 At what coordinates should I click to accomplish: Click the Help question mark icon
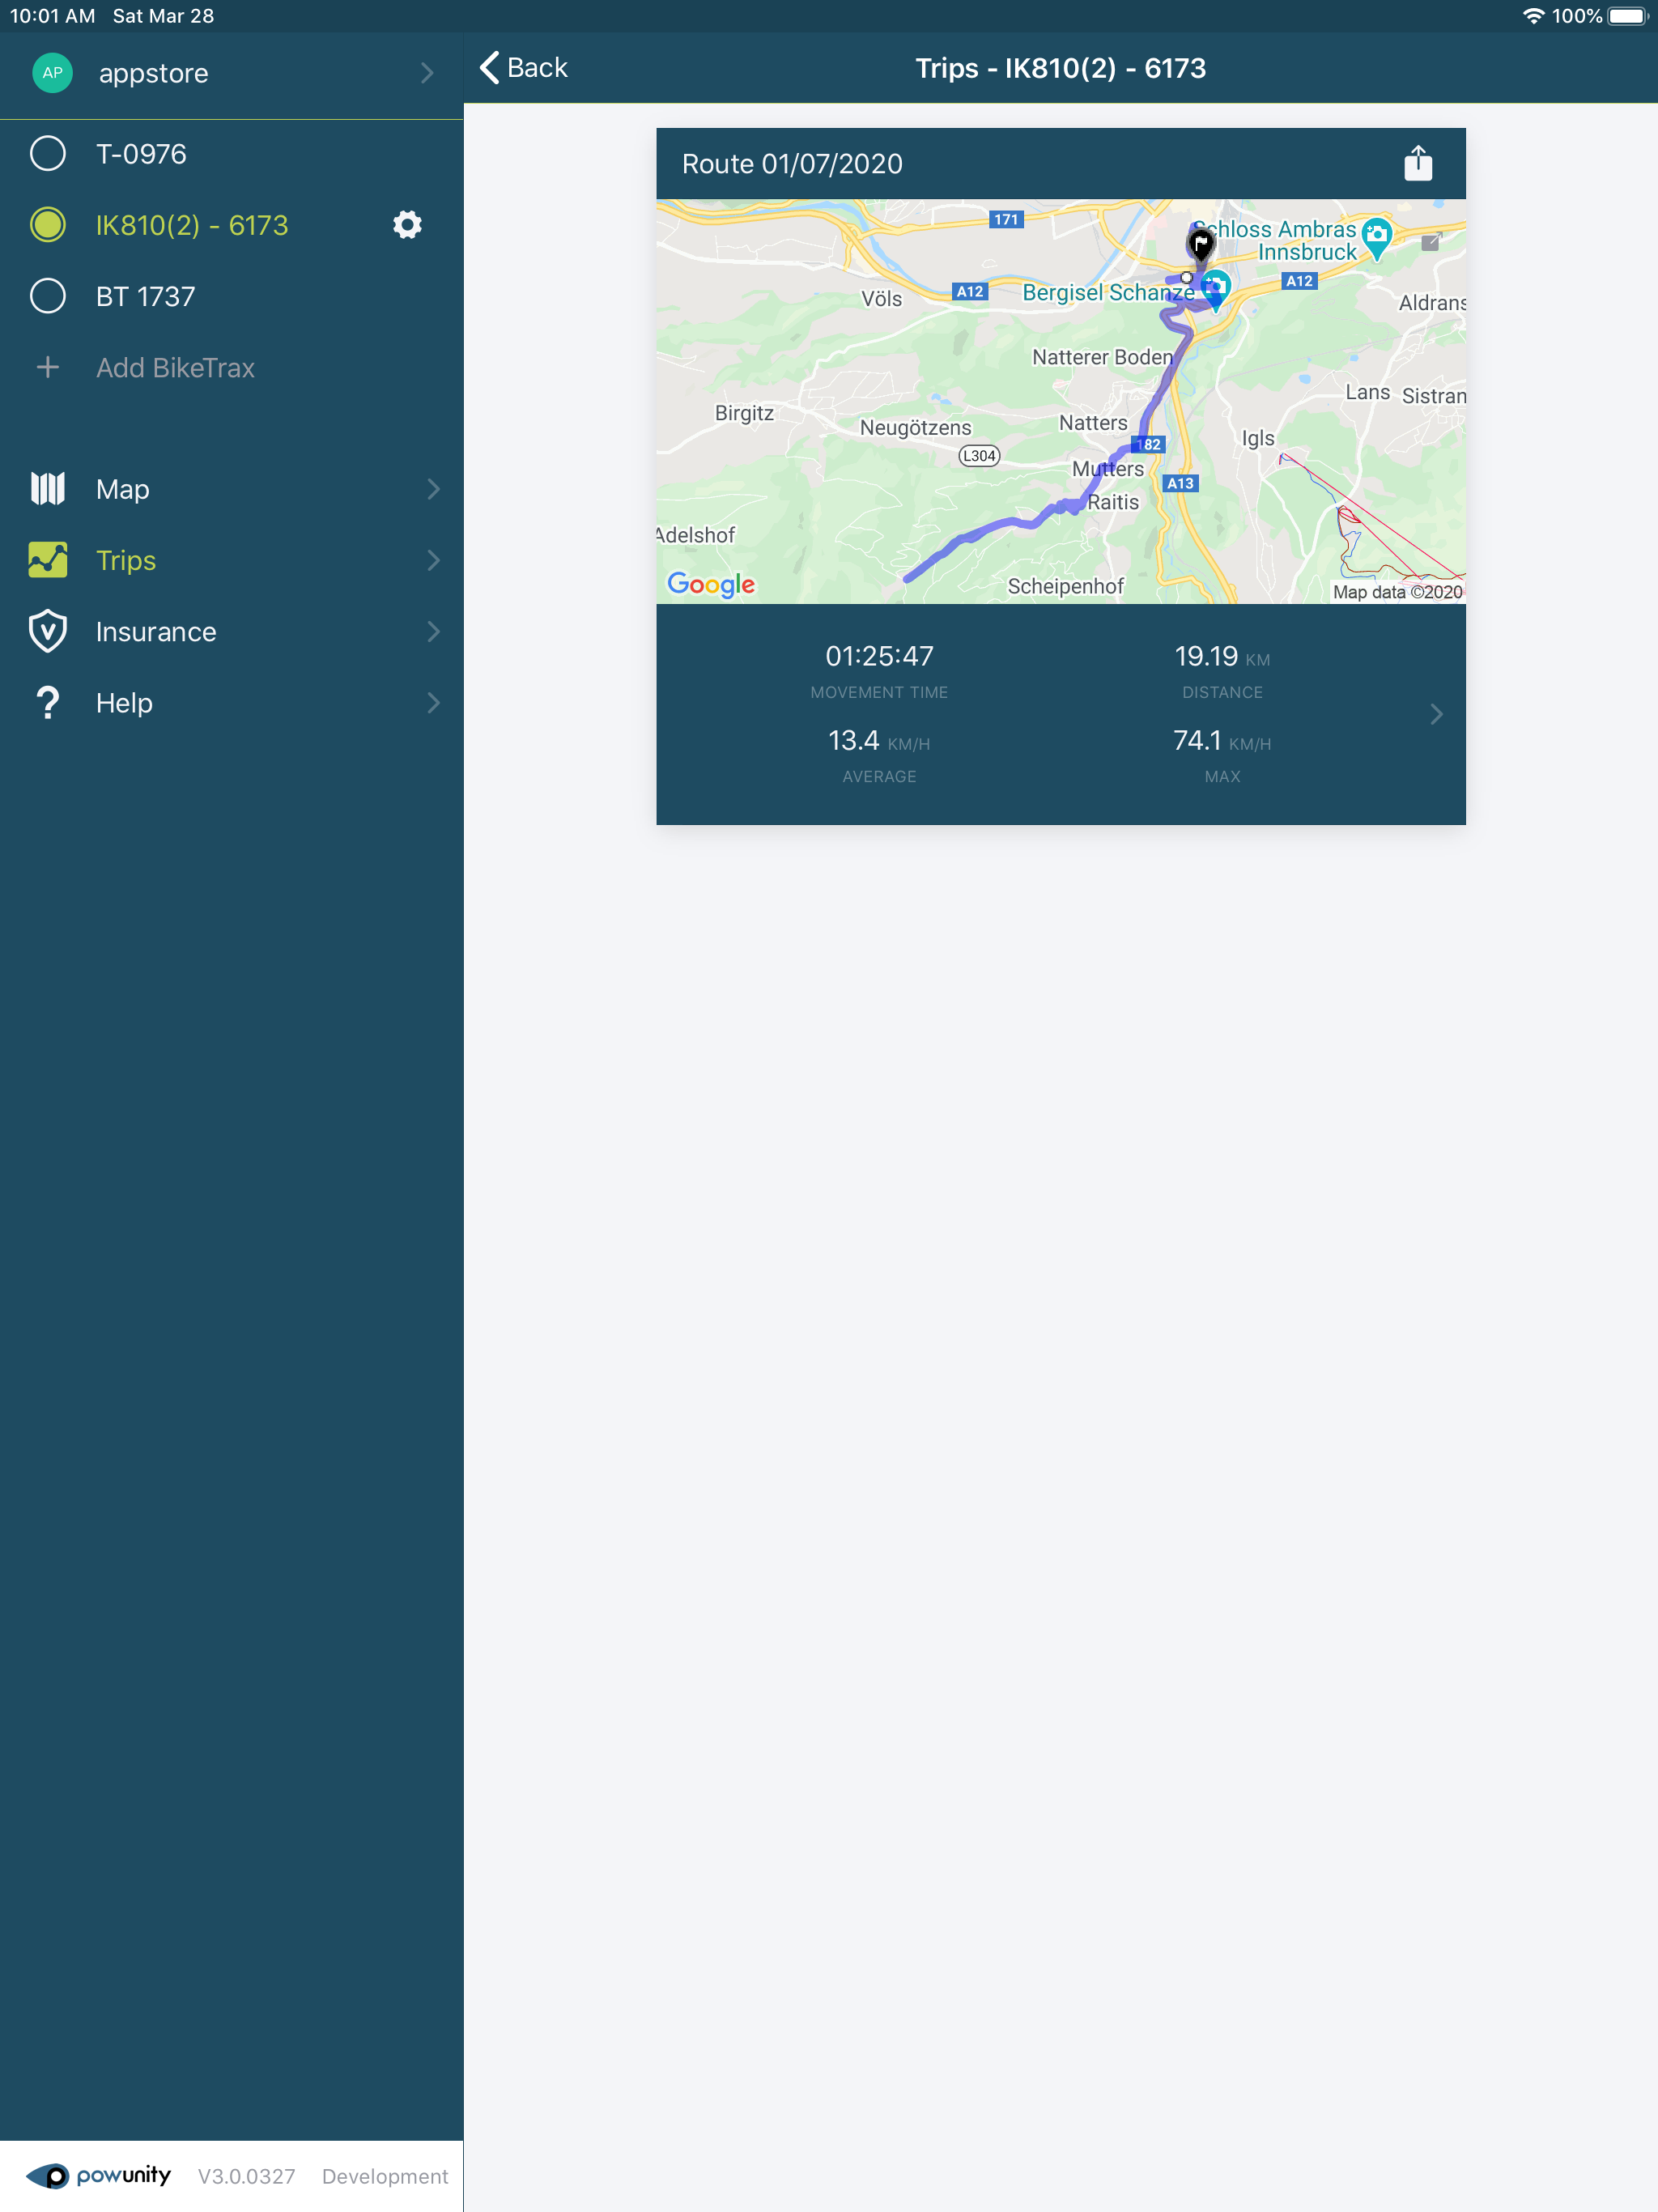[x=48, y=703]
